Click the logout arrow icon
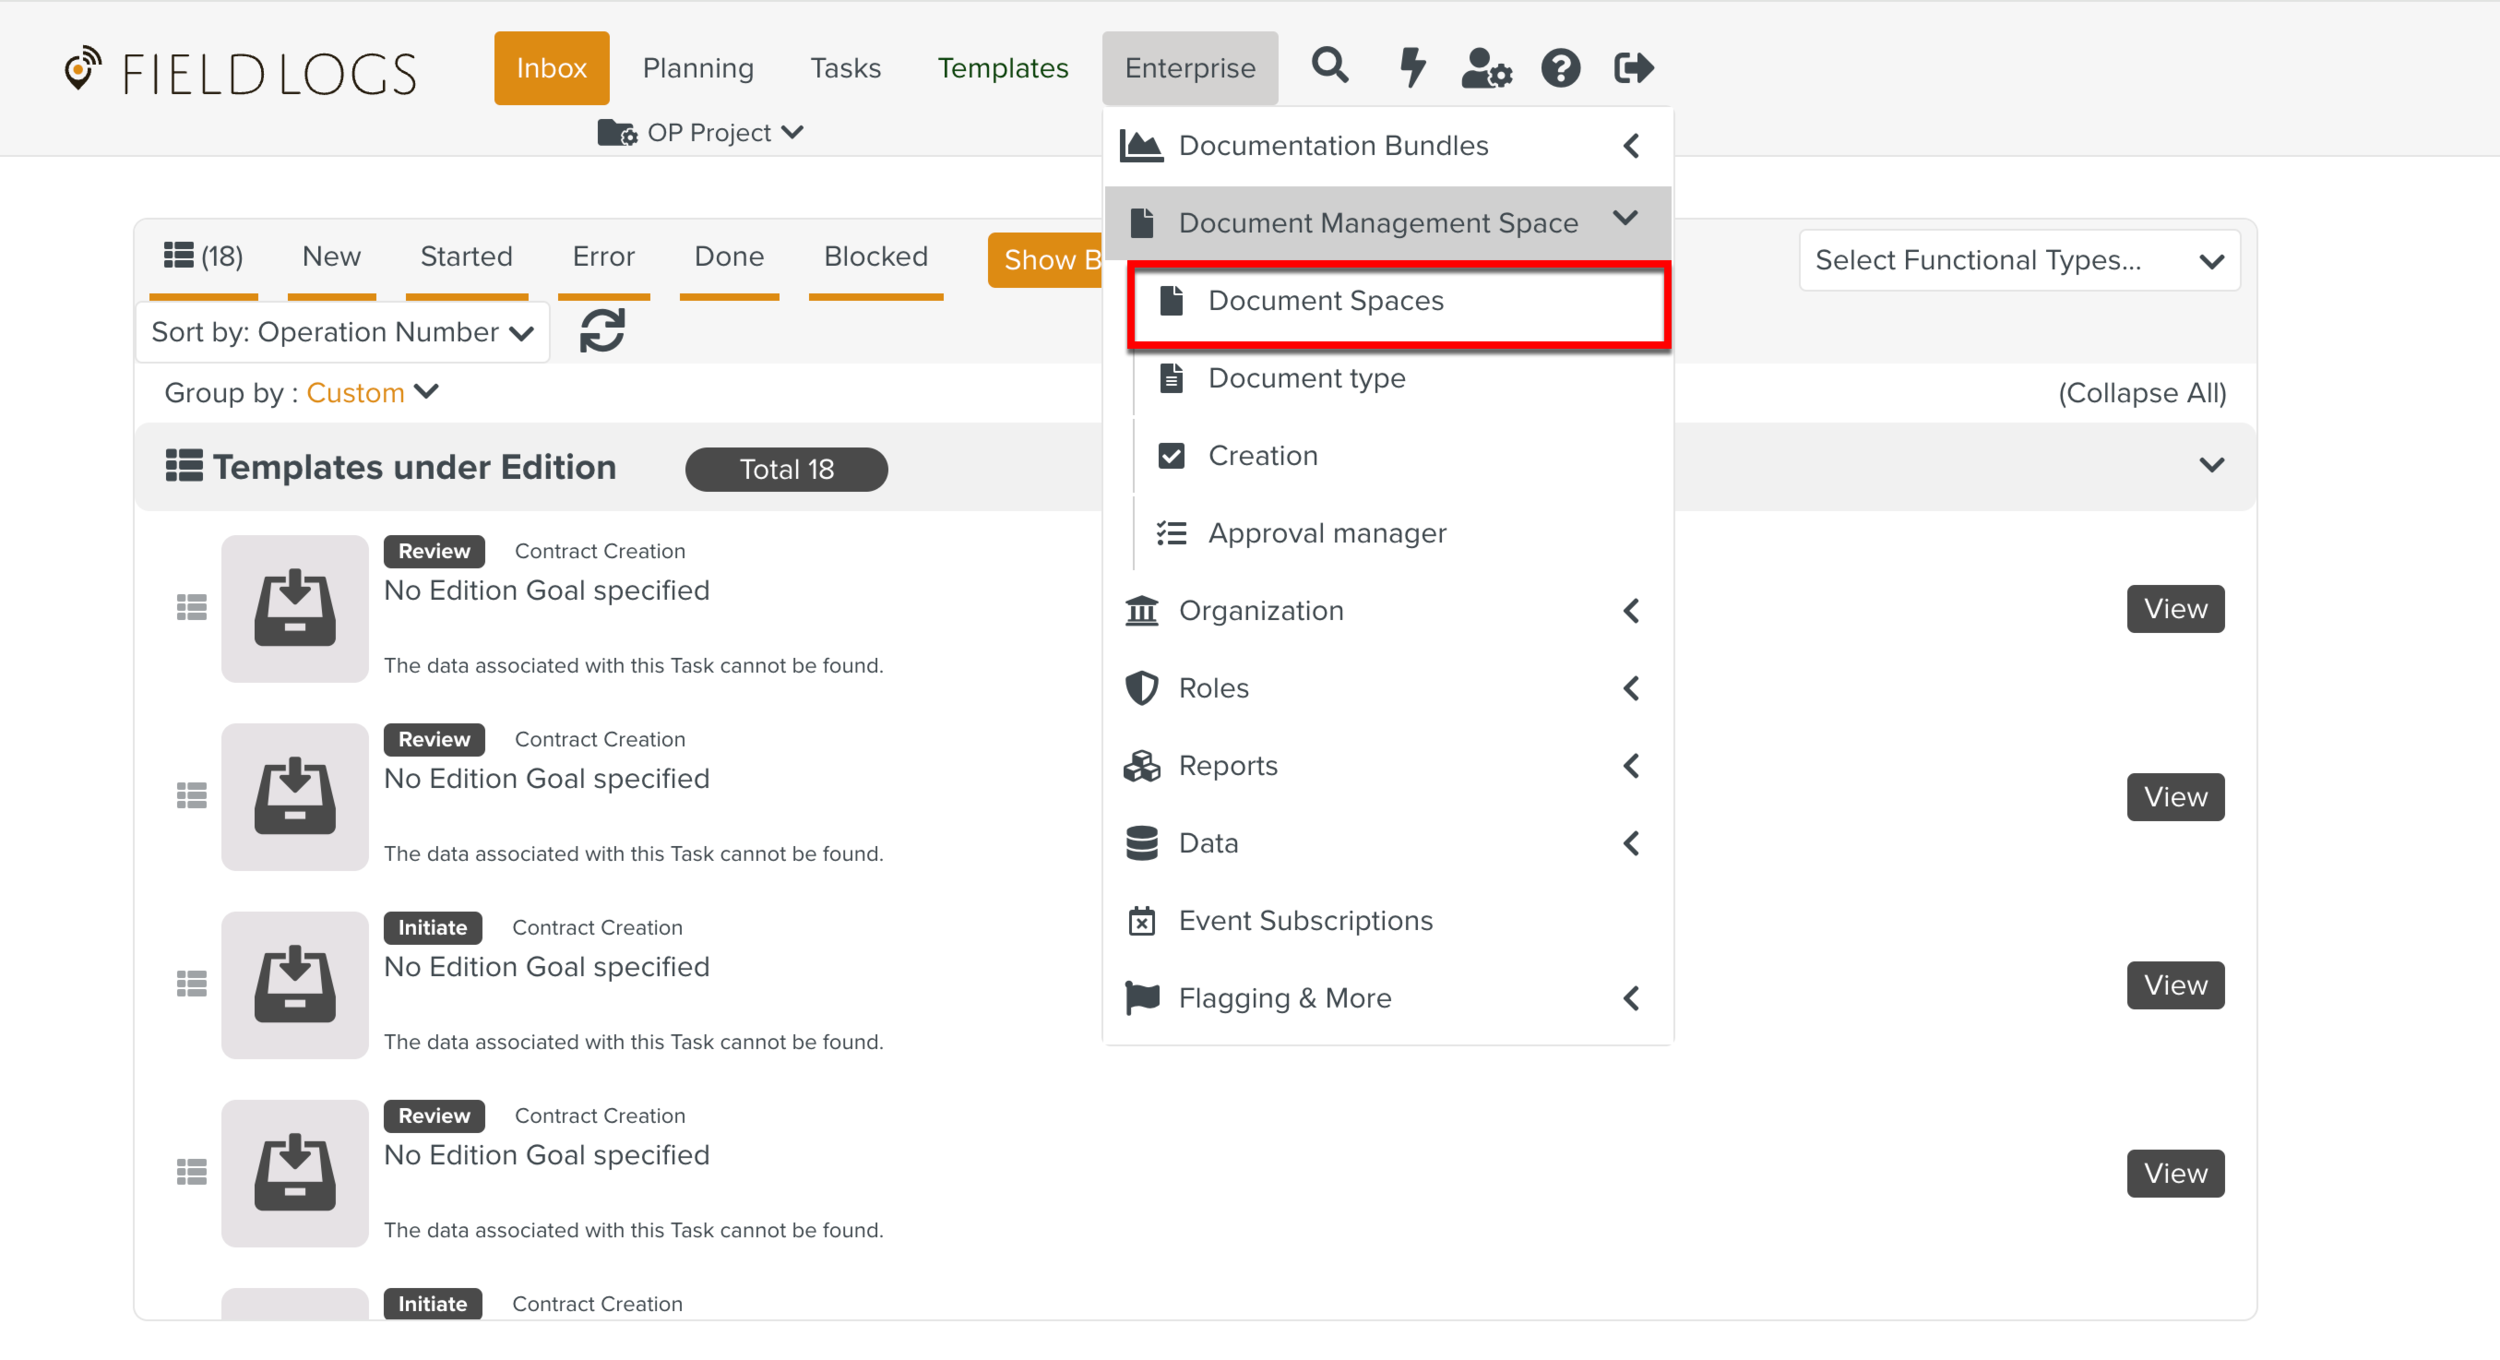Image resolution: width=2500 pixels, height=1360 pixels. (x=1633, y=68)
